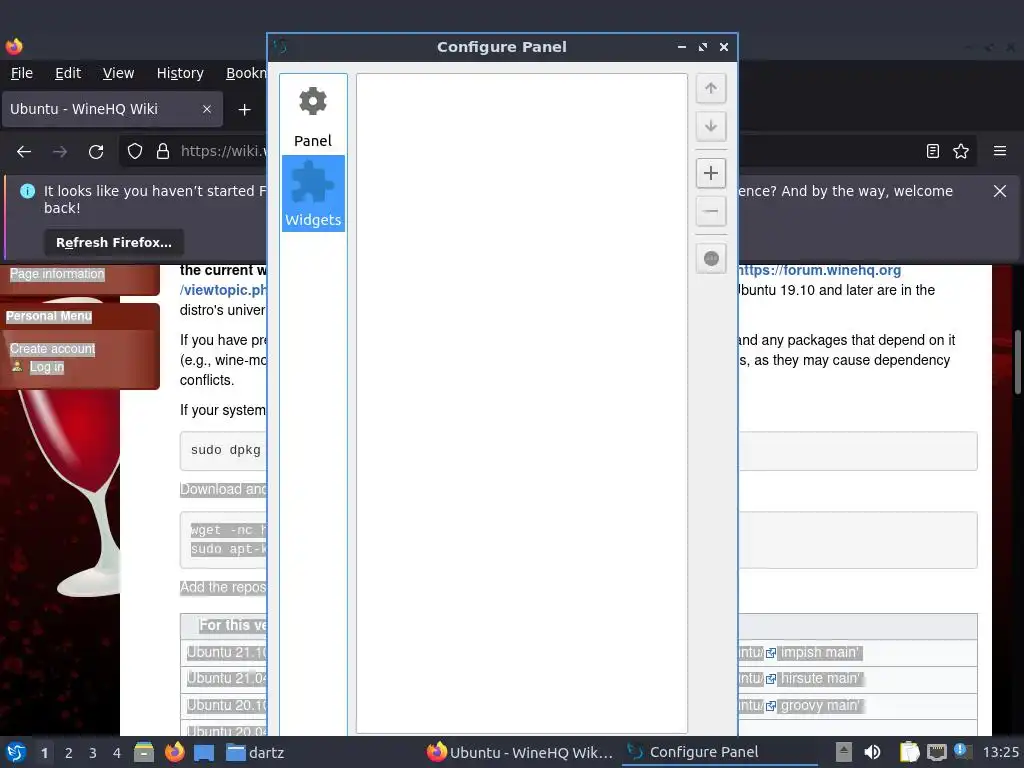Image resolution: width=1024 pixels, height=768 pixels.
Task: Open the Bookmarks menu in Firefox
Action: 246,73
